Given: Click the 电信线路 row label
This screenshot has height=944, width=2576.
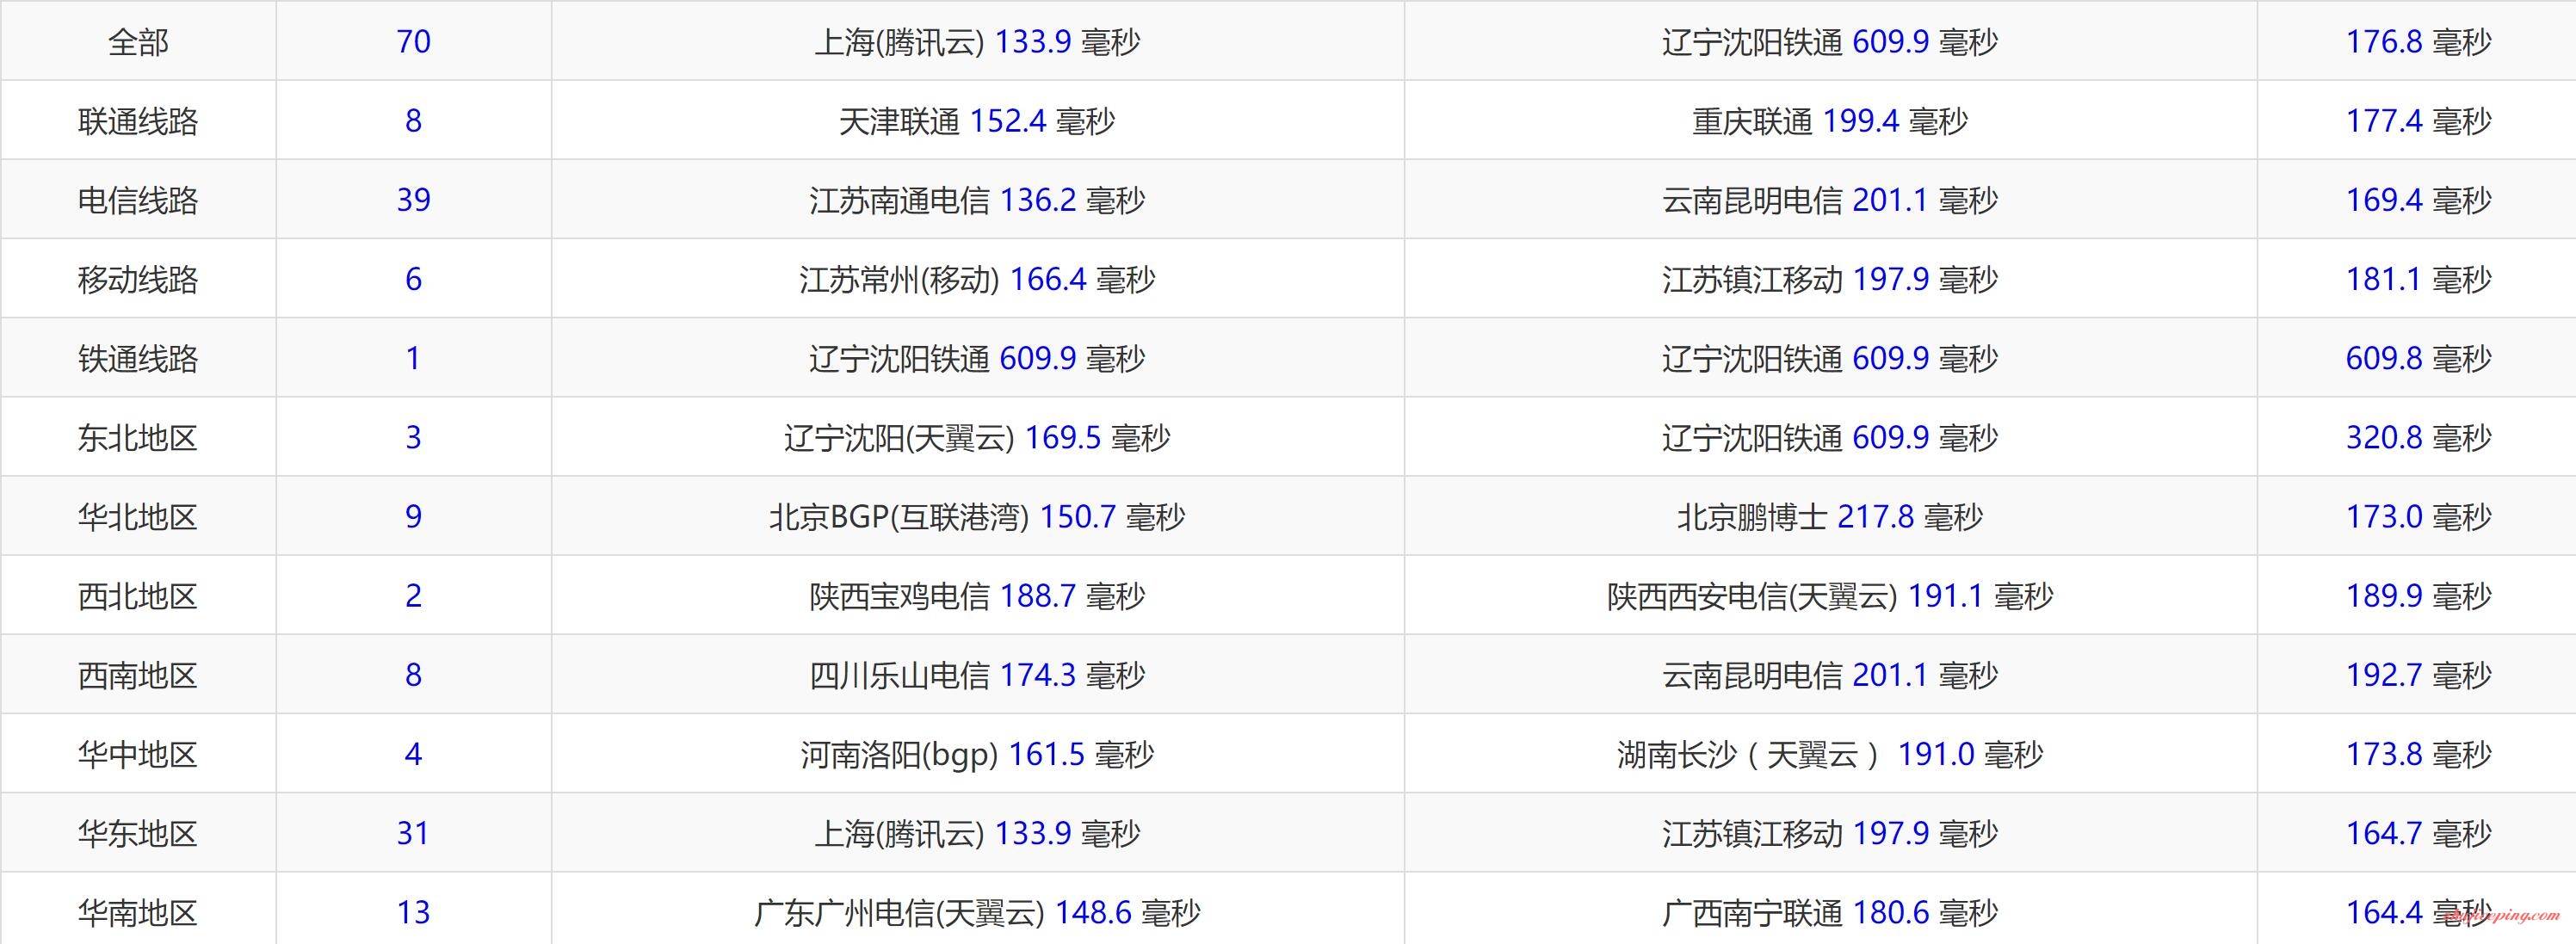Looking at the screenshot, I should point(138,200).
